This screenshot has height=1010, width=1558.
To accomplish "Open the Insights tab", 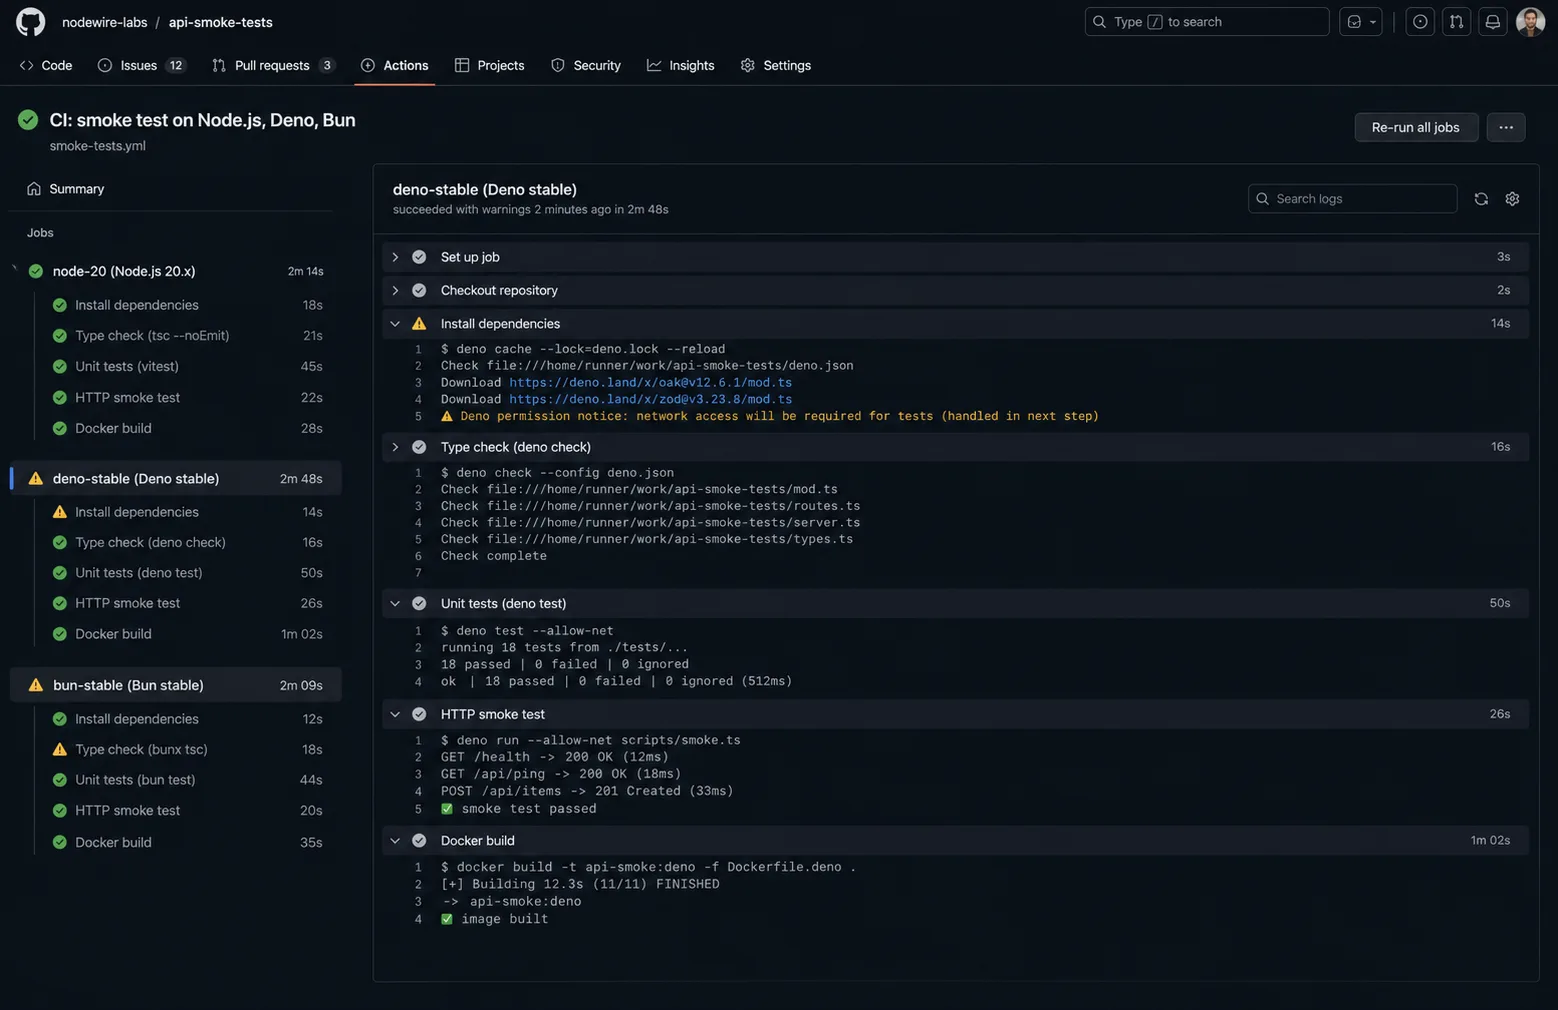I will [x=680, y=66].
